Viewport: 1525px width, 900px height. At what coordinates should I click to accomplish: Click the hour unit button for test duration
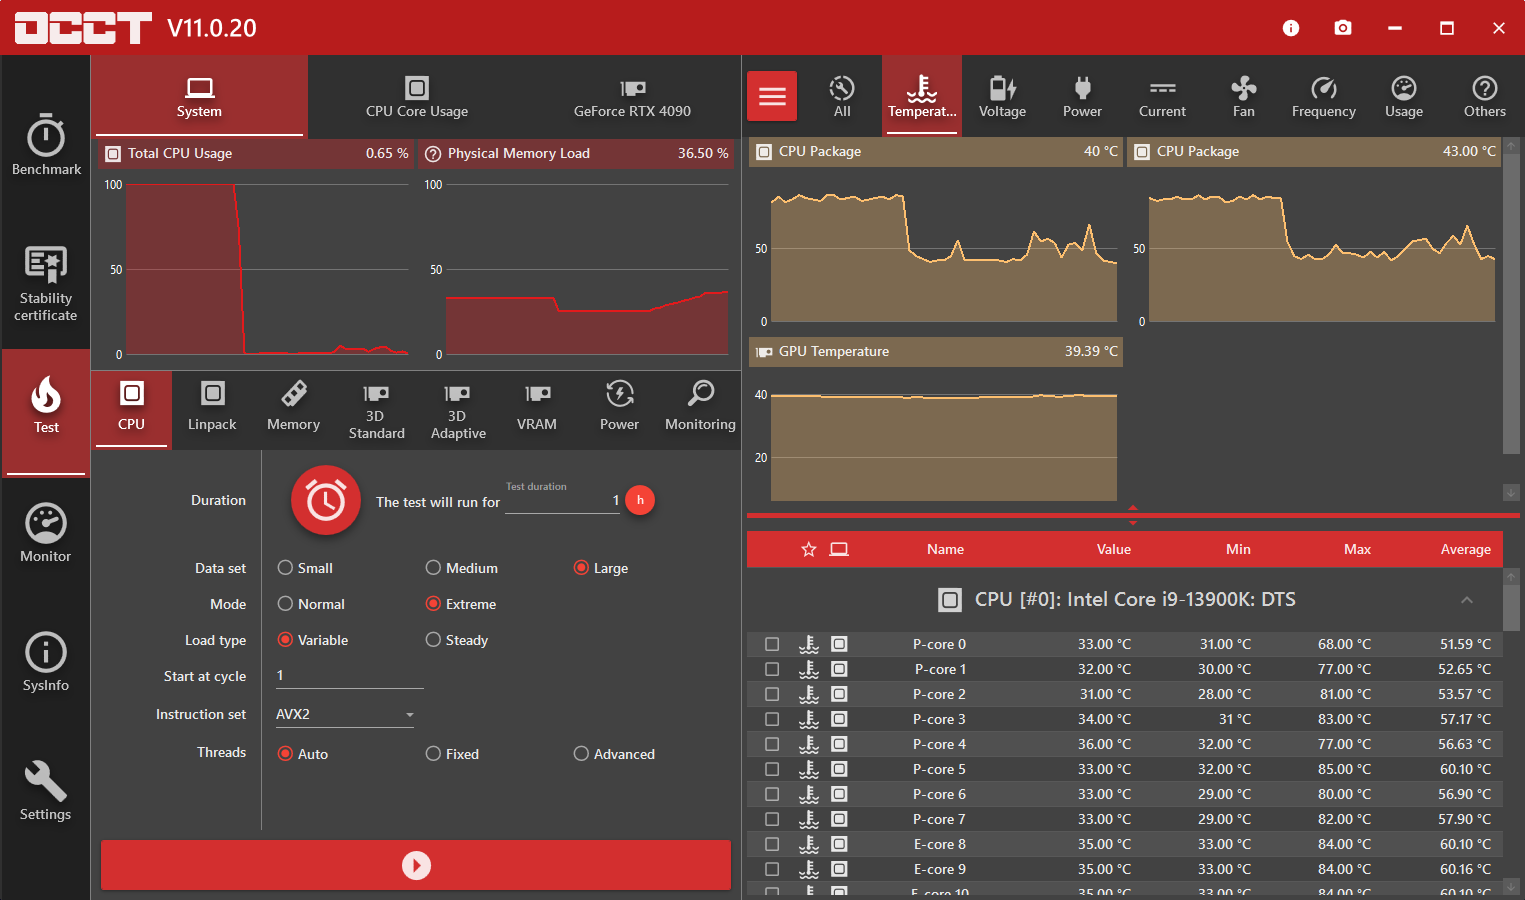640,500
